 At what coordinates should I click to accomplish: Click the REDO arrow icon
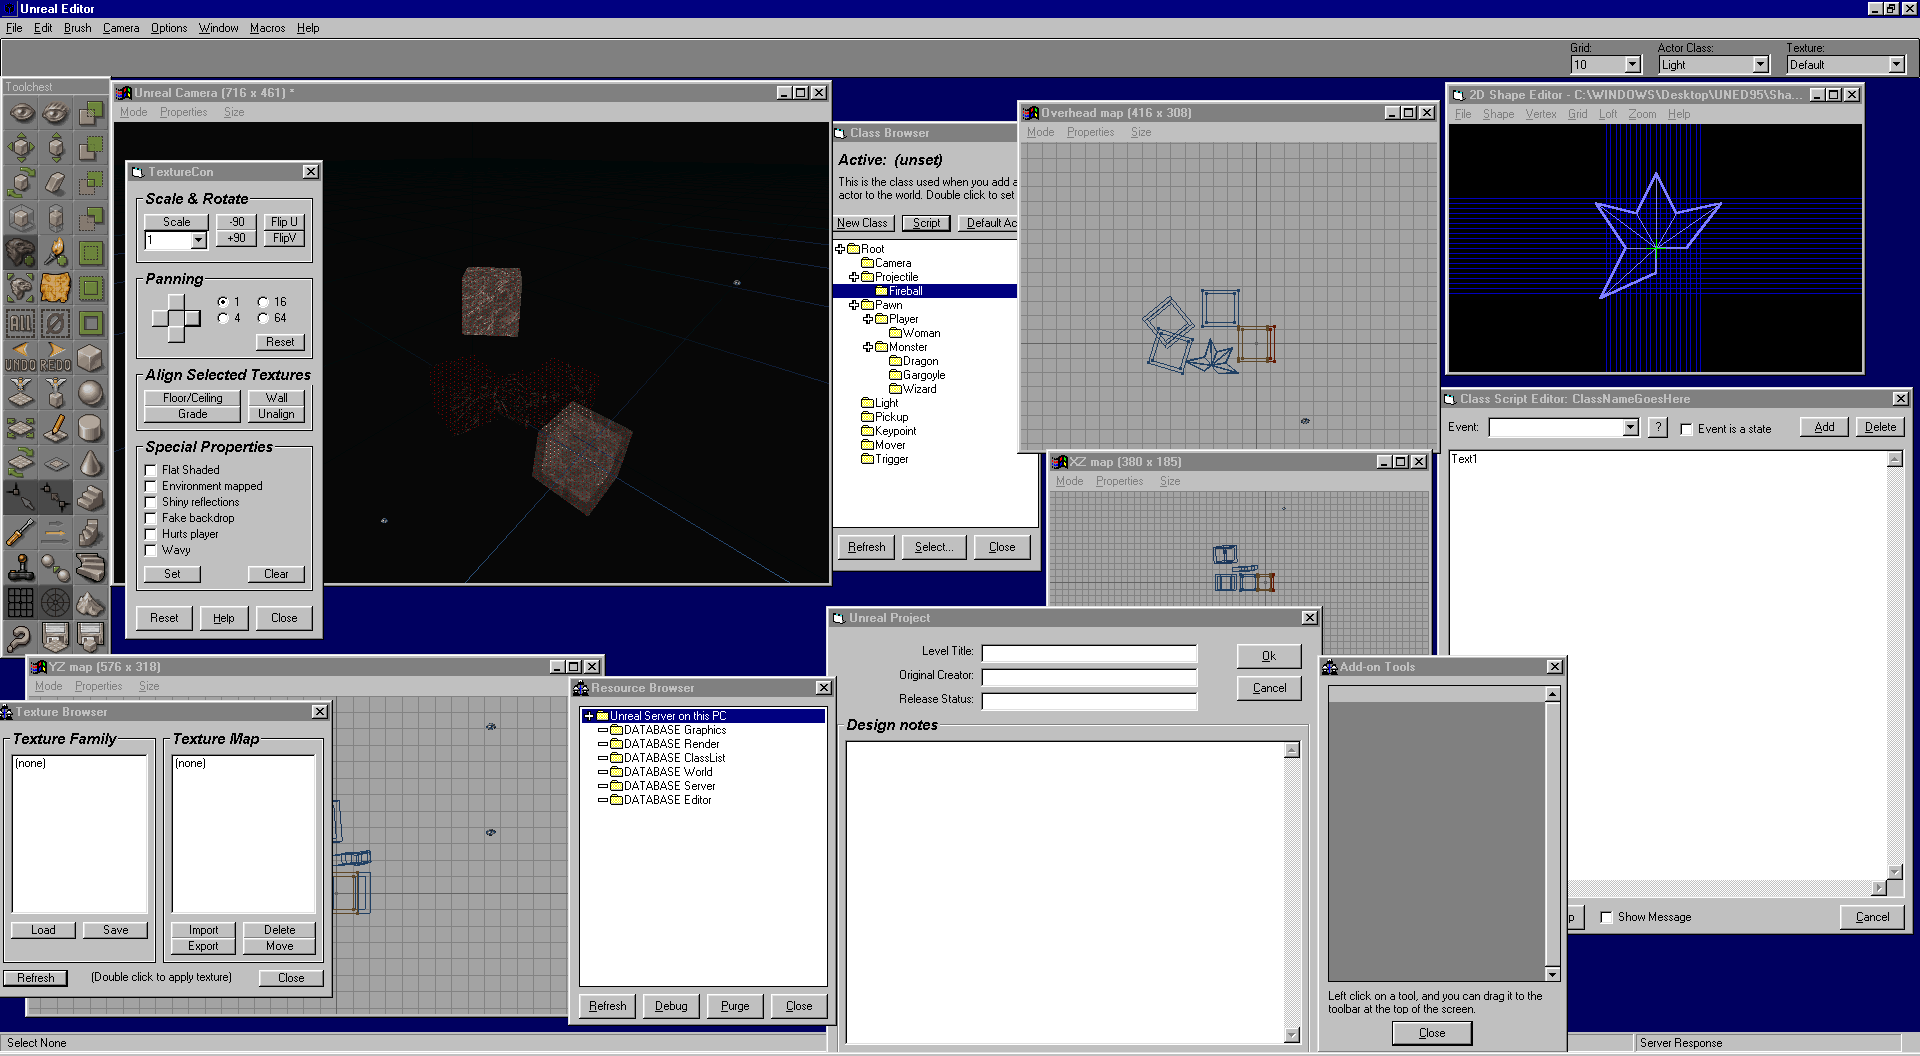tap(56, 358)
